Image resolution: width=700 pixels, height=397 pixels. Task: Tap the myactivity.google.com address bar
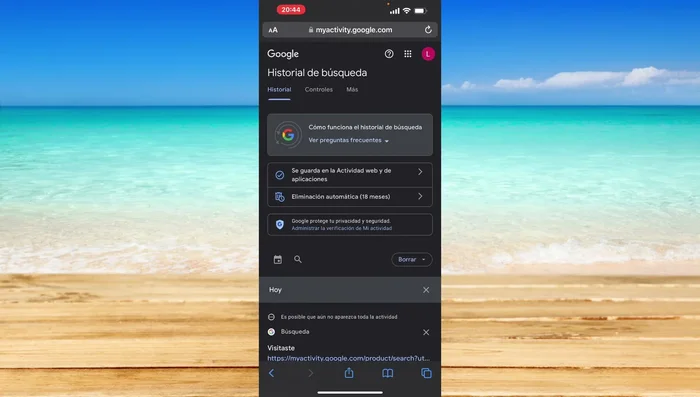[x=350, y=30]
